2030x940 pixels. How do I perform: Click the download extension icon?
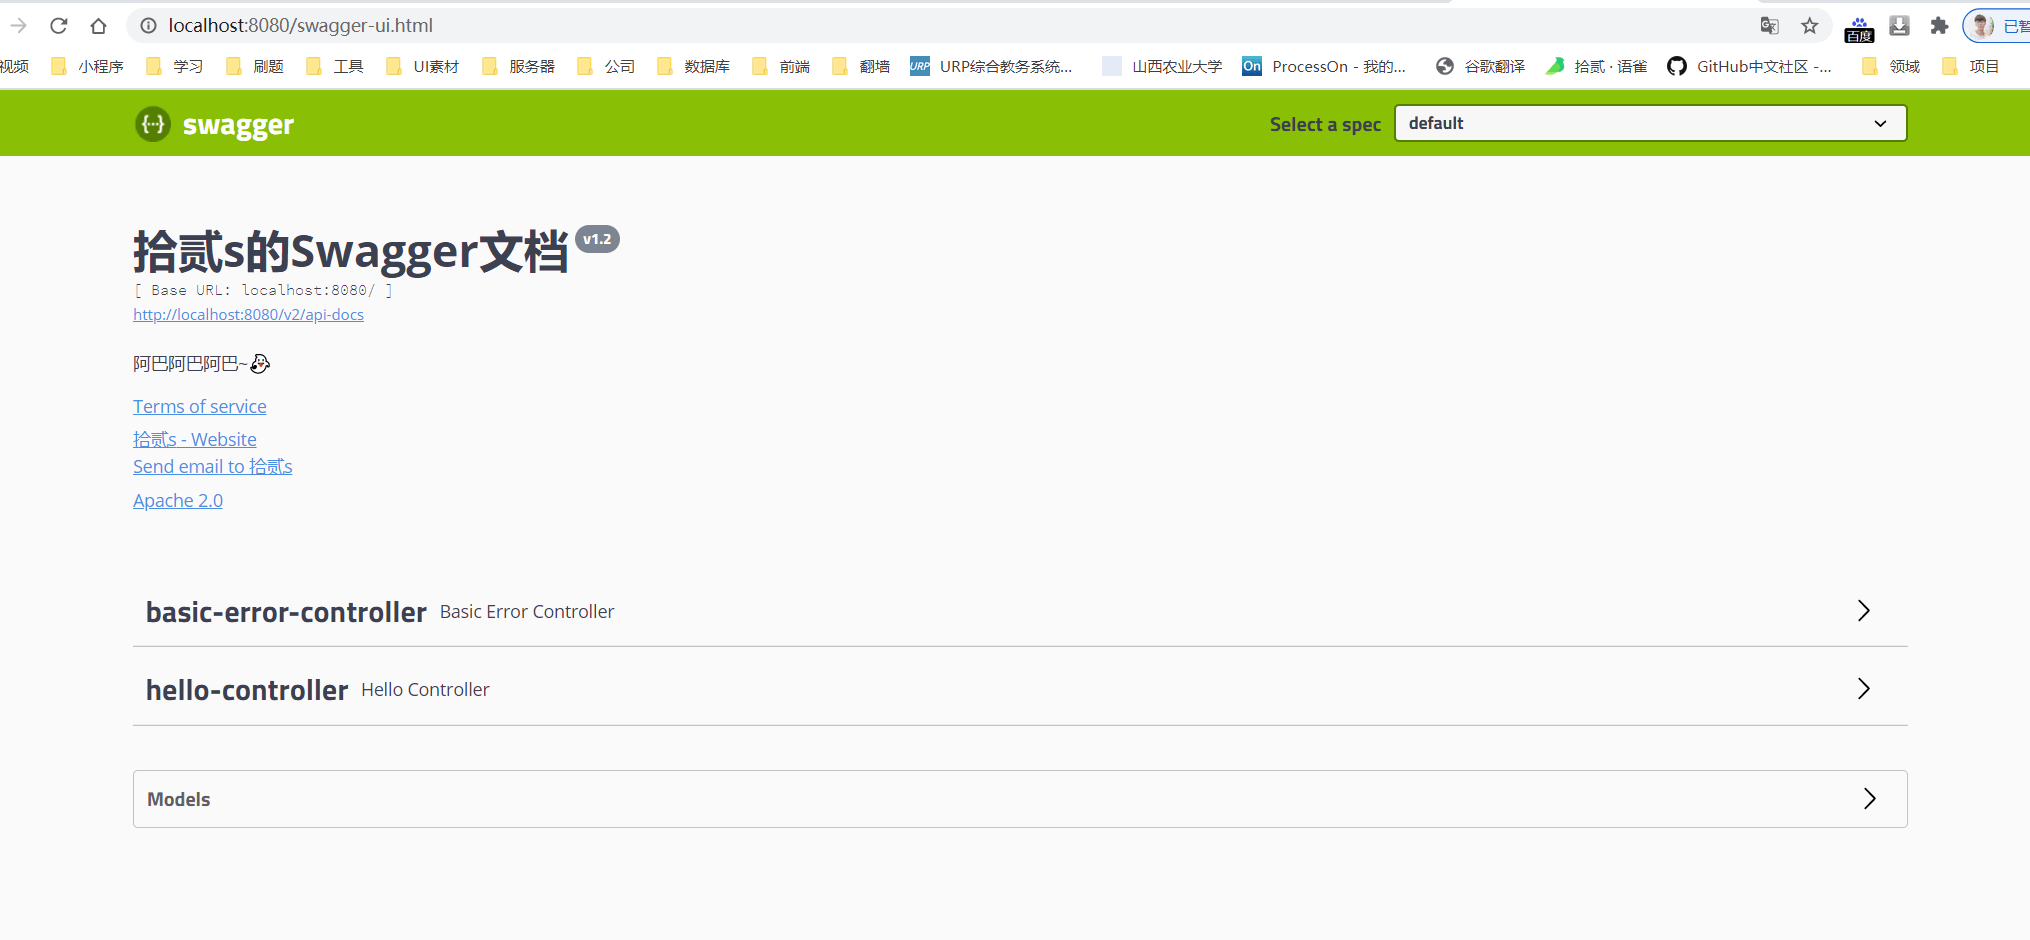(1899, 26)
